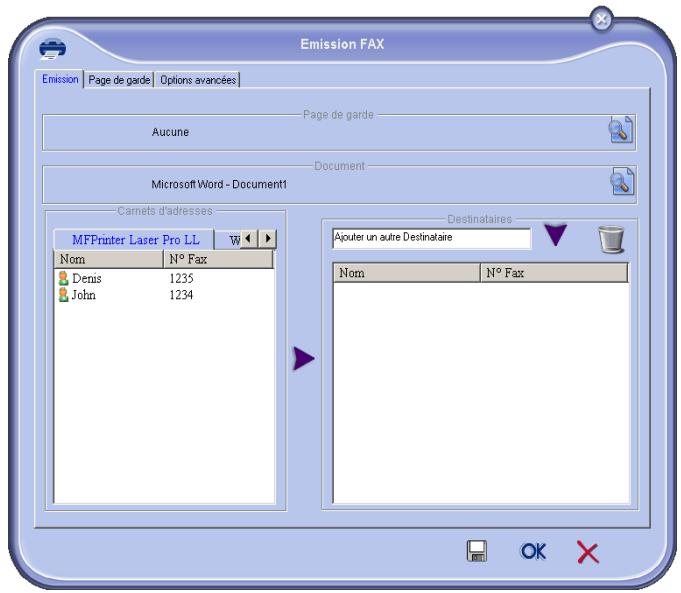Select the Emission tab
The width and height of the screenshot is (681, 593).
[60, 79]
